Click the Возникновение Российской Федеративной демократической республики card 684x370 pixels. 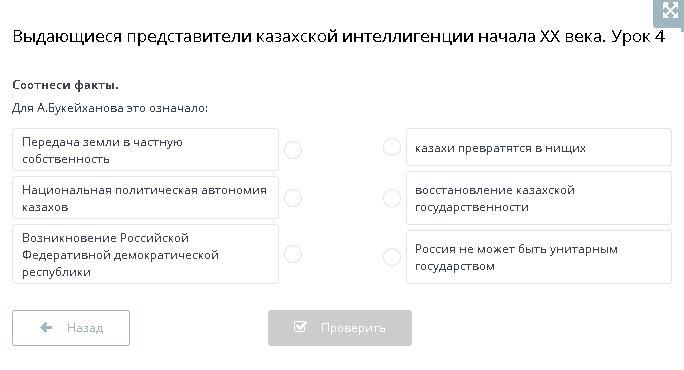(x=145, y=254)
